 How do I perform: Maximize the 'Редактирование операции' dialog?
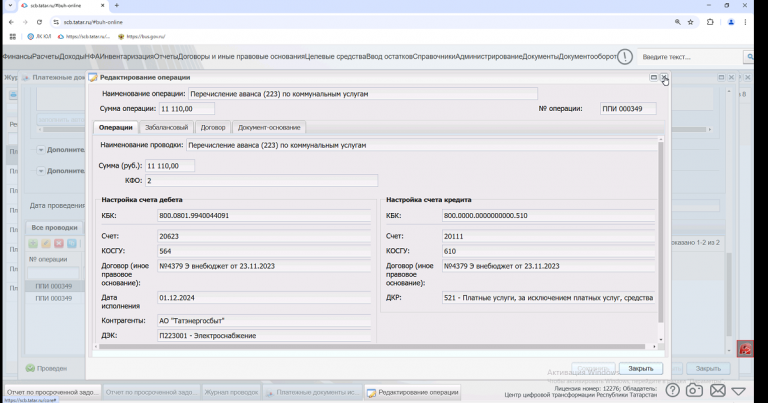click(x=653, y=77)
